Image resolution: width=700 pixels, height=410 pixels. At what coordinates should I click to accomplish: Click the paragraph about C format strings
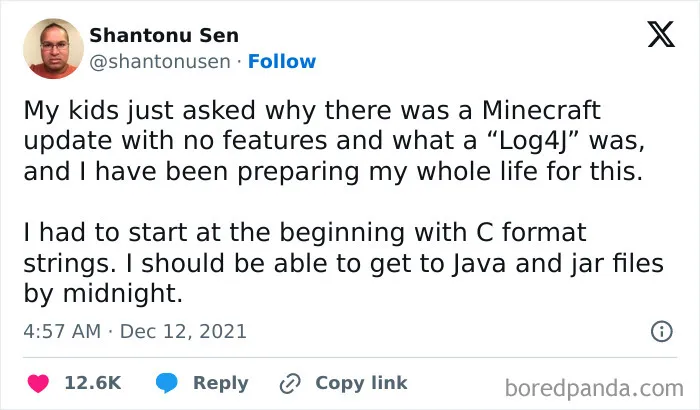click(343, 263)
